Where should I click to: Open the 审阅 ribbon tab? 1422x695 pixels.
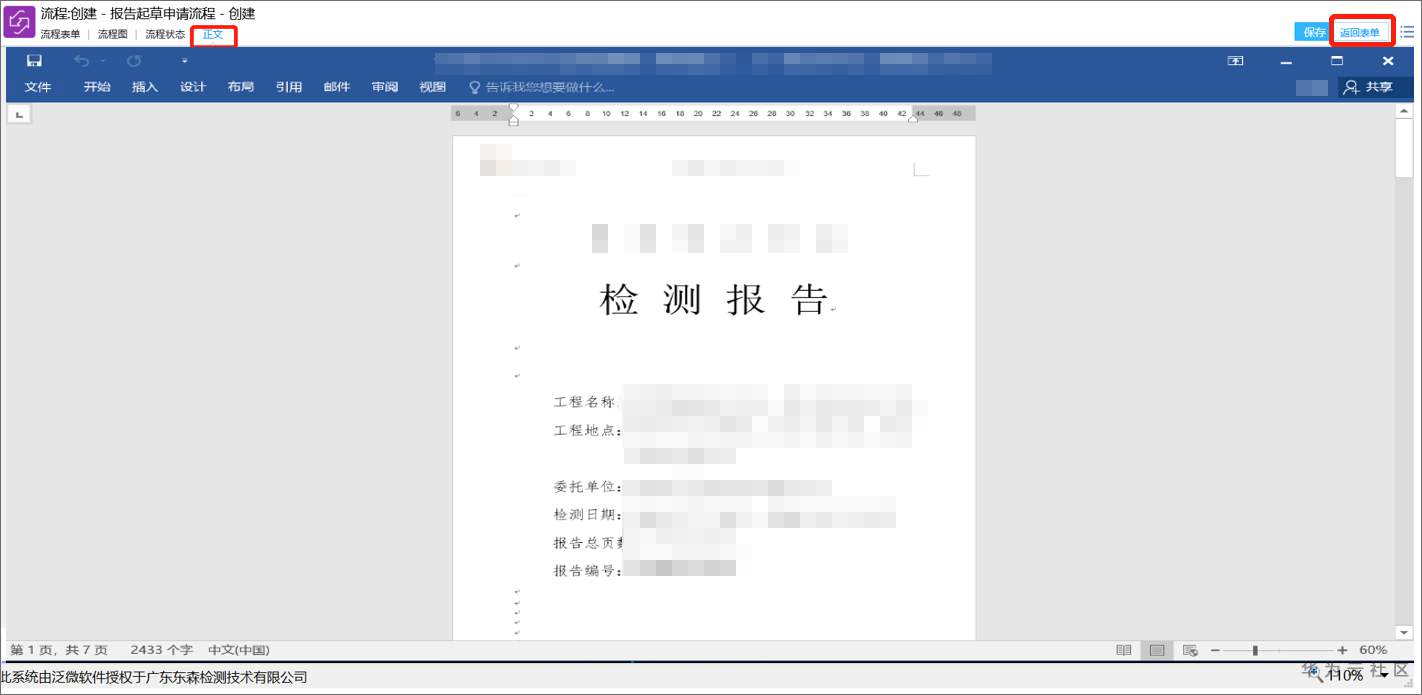click(385, 87)
